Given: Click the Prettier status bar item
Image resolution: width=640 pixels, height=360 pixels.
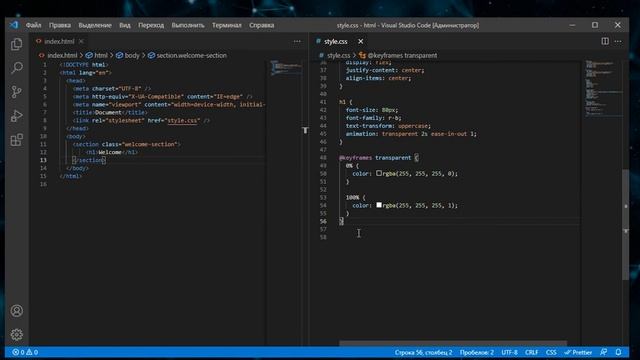Looking at the screenshot, I should pos(578,352).
